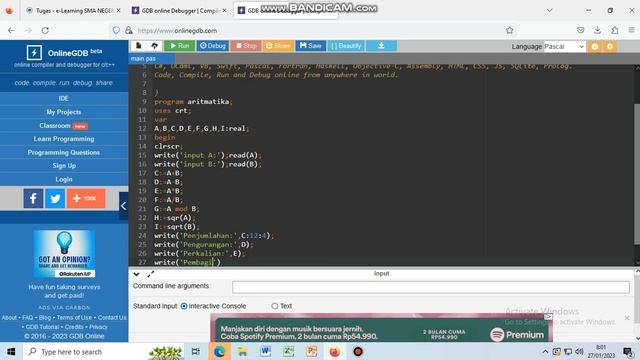The height and width of the screenshot is (360, 640).
Task: Open the Firefox hamburger menu
Action: click(x=631, y=30)
